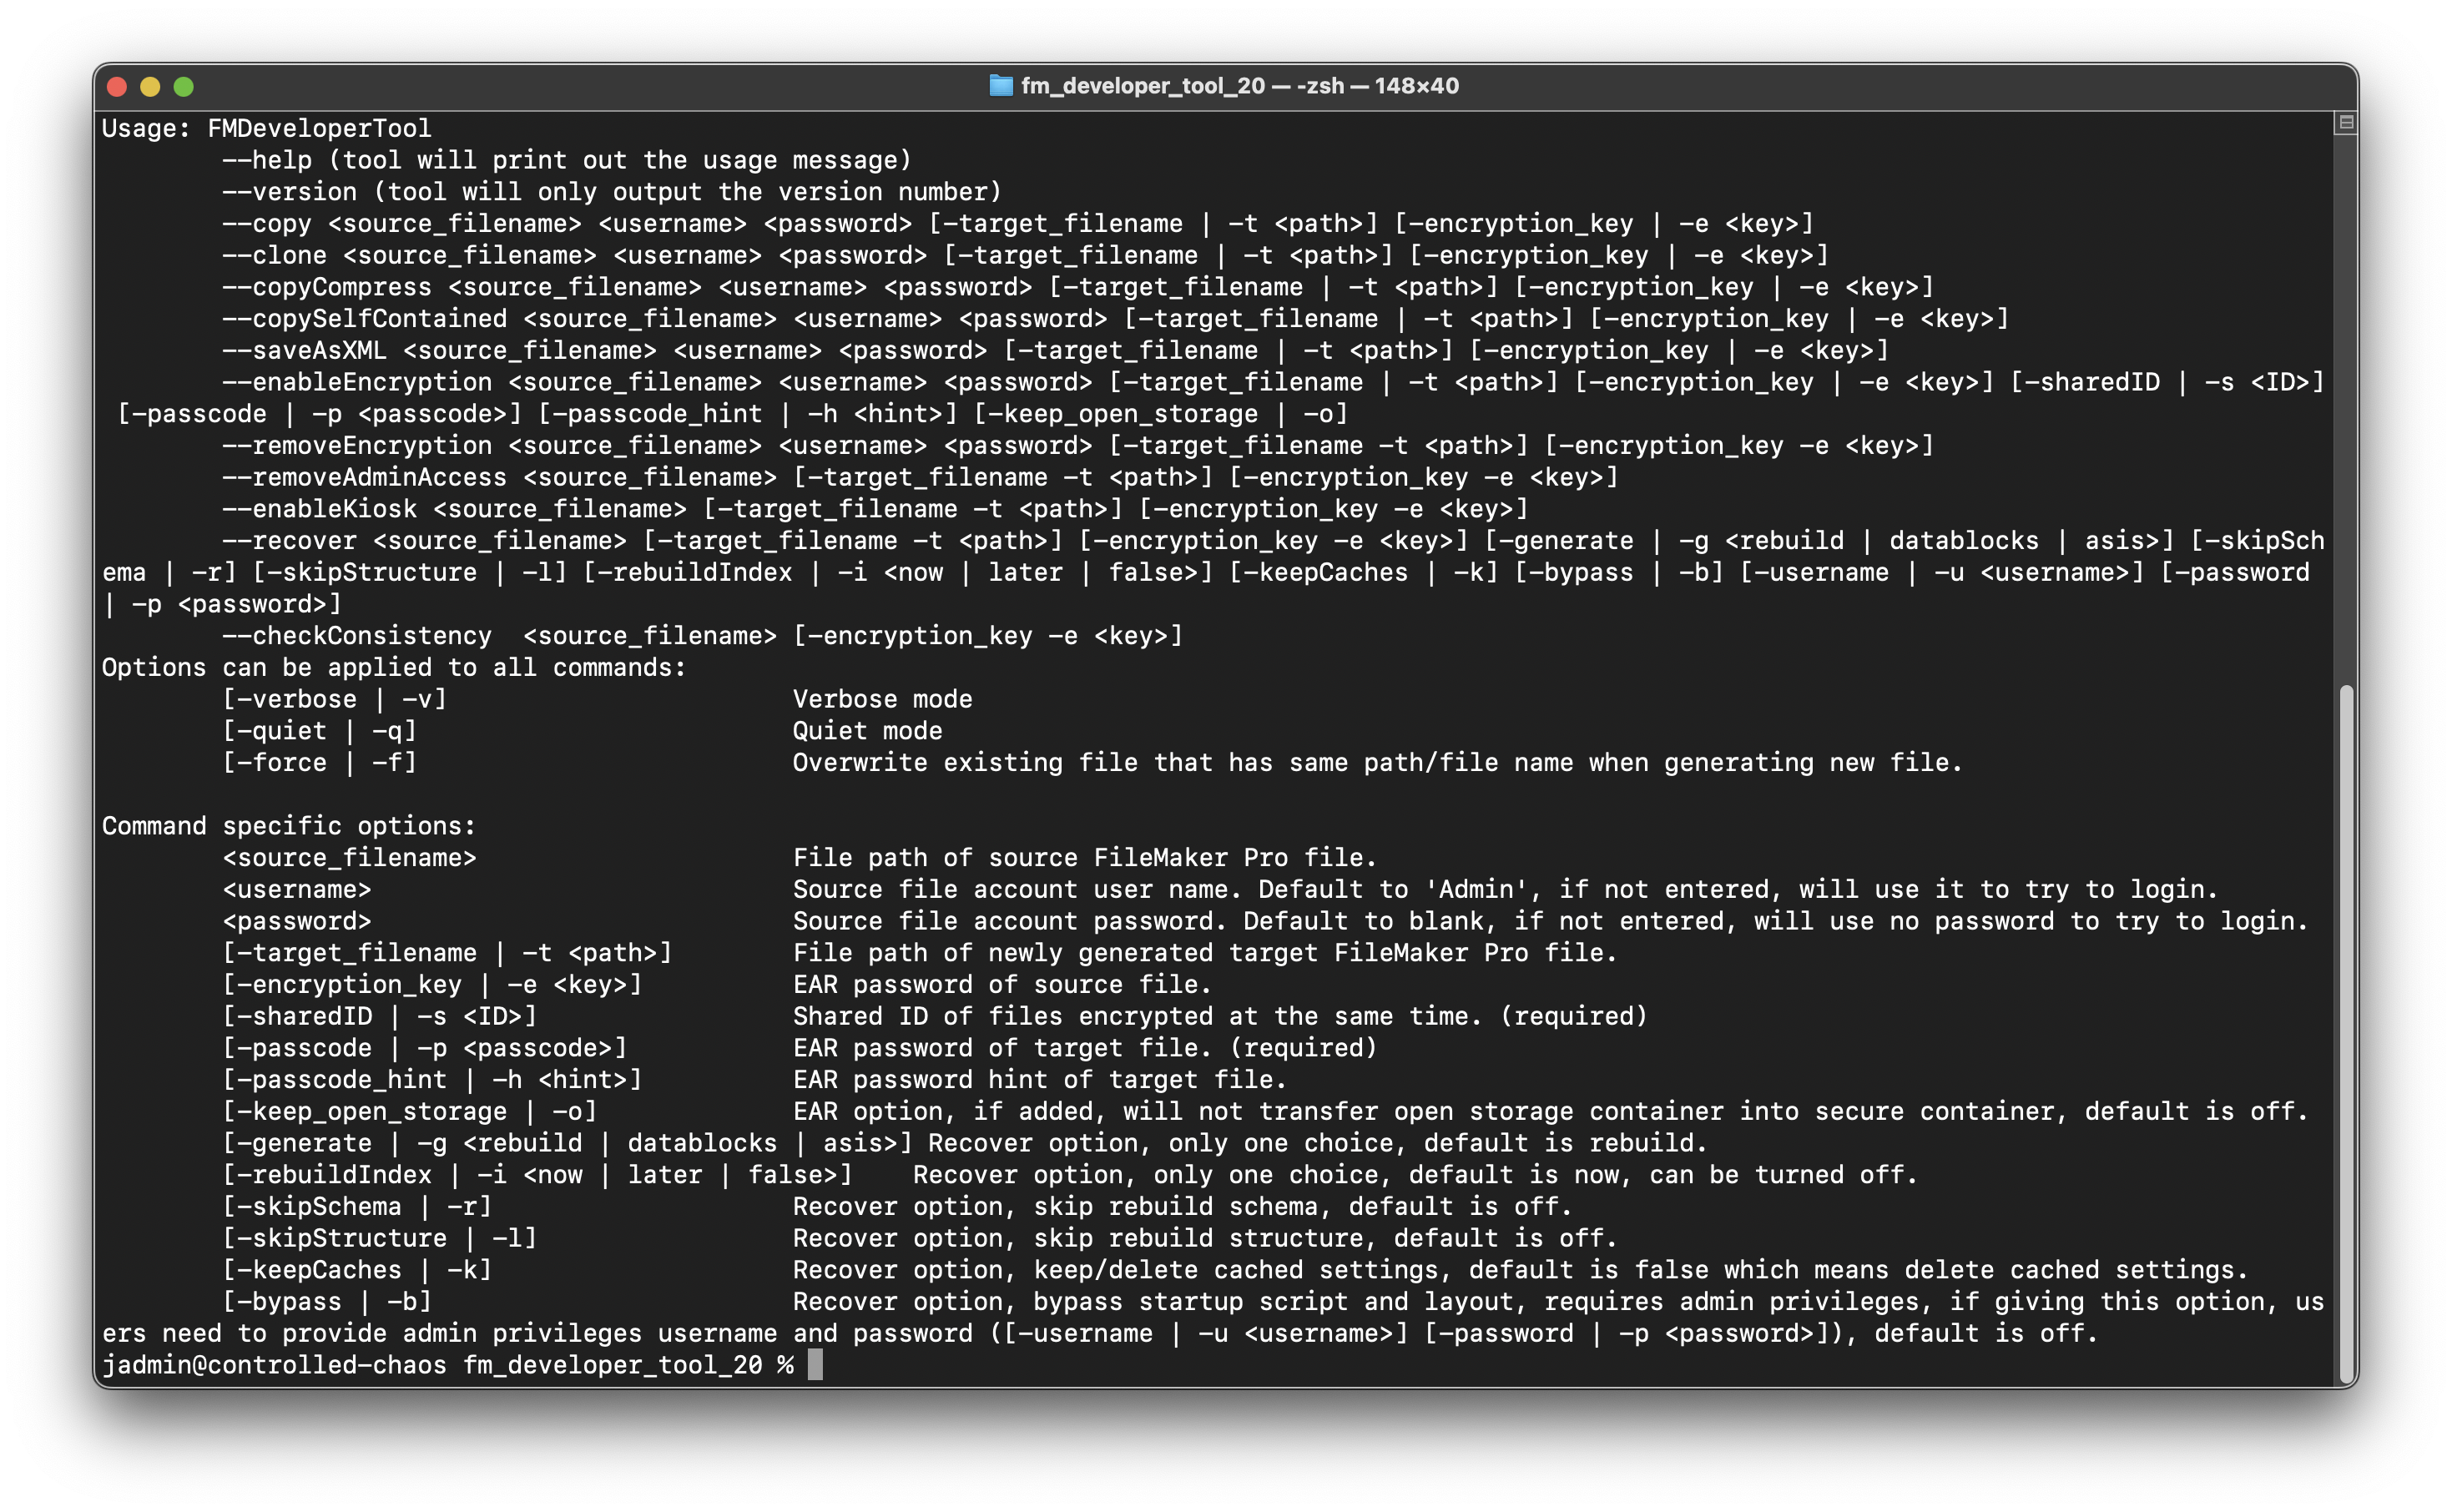Click the --removeAdminAccess command text
The width and height of the screenshot is (2452, 1512).
pos(364,478)
